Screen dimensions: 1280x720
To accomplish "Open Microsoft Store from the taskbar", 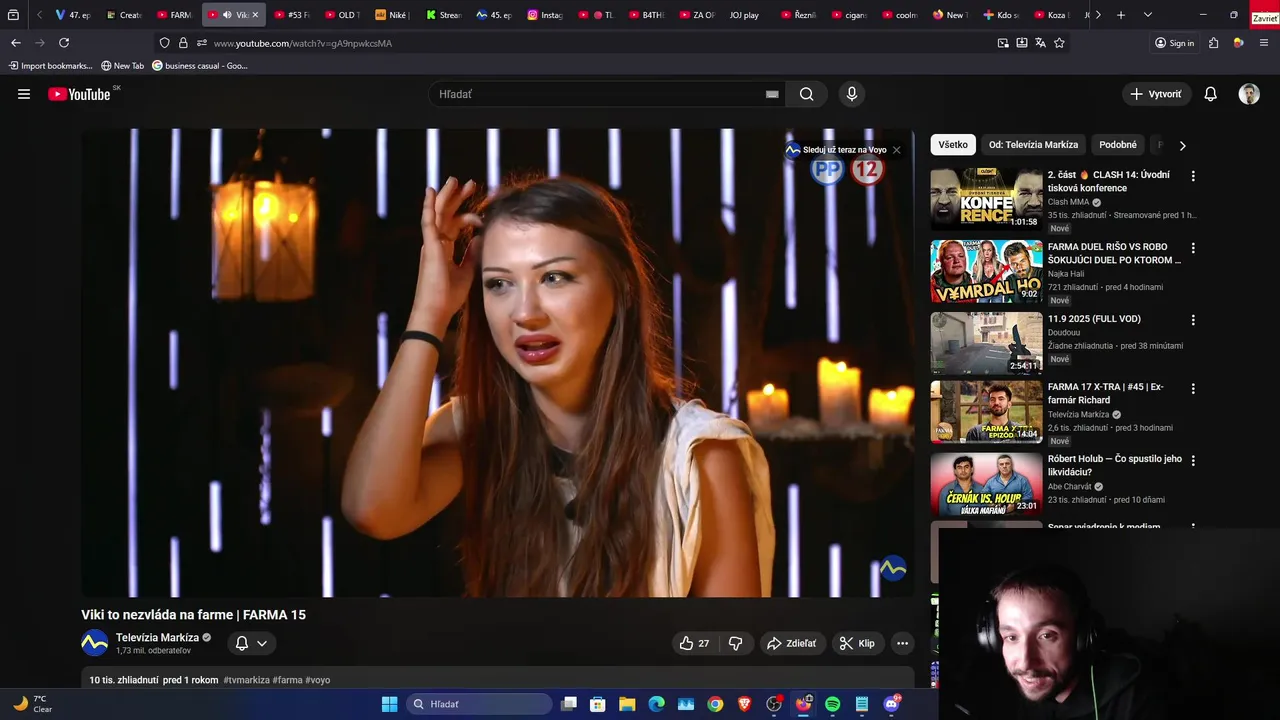I will 598,704.
